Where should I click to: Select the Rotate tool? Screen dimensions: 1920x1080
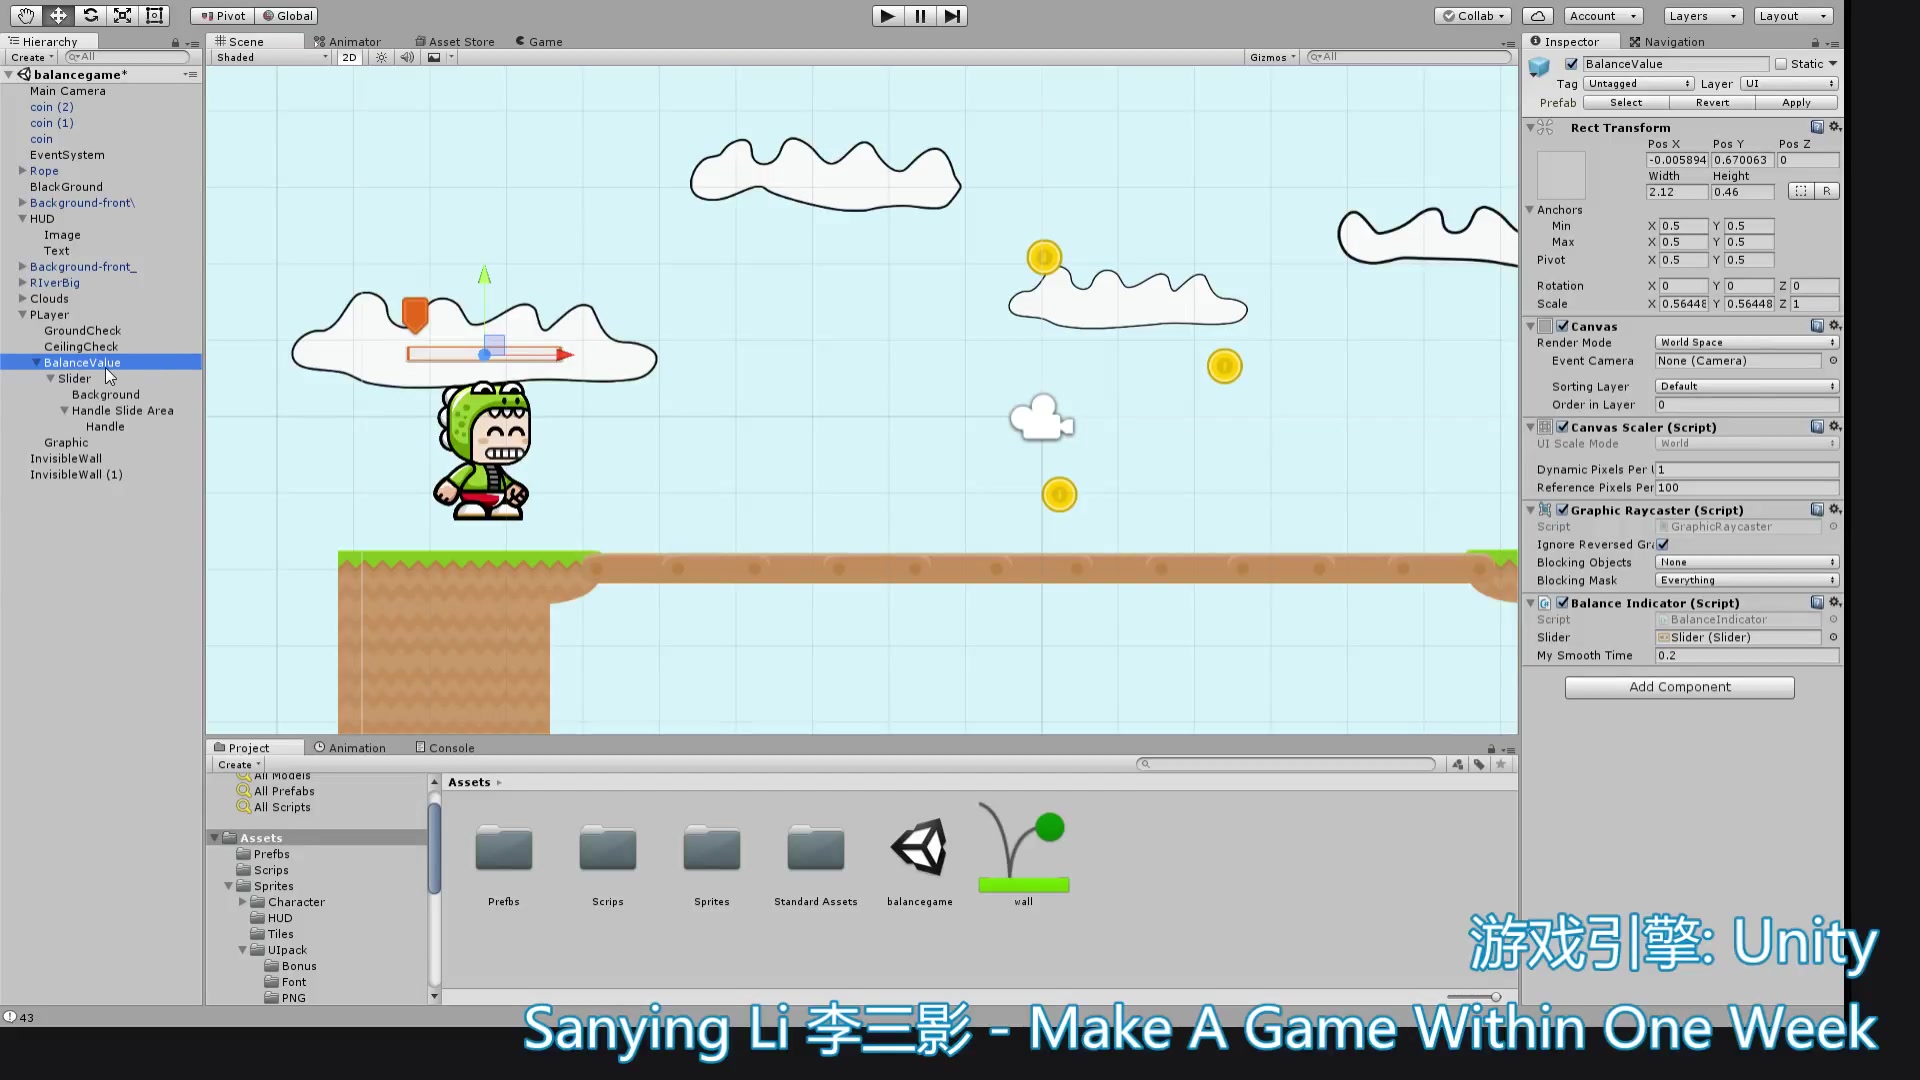point(90,15)
